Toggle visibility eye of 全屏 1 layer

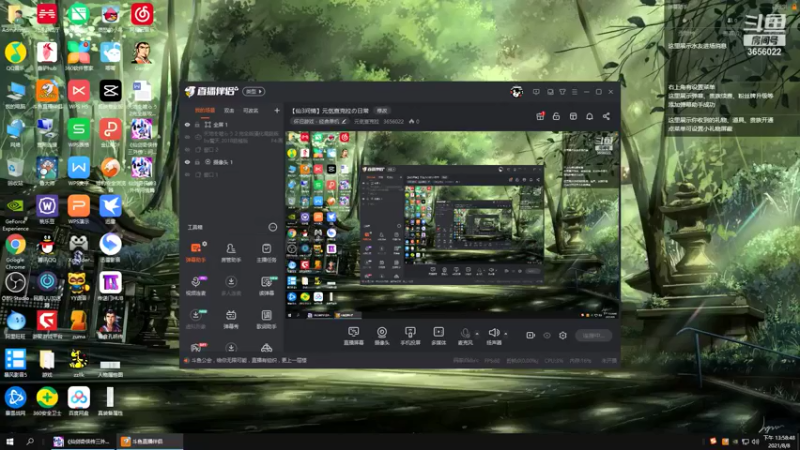(x=187, y=124)
